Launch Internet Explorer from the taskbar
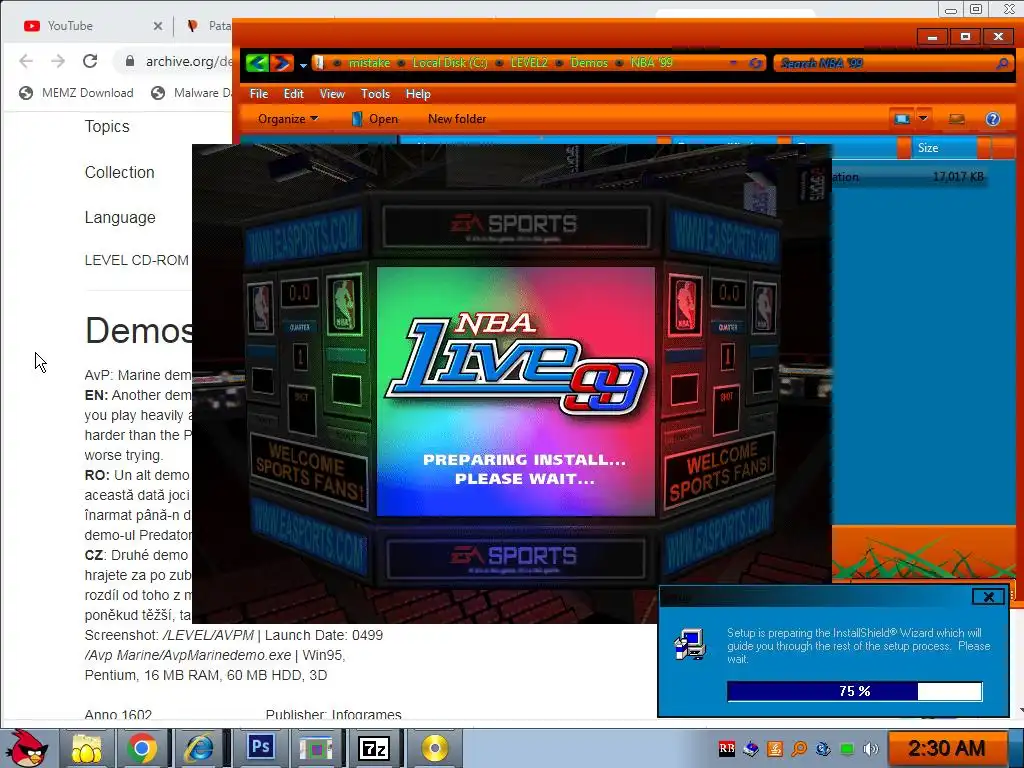The image size is (1024, 768). click(x=199, y=748)
